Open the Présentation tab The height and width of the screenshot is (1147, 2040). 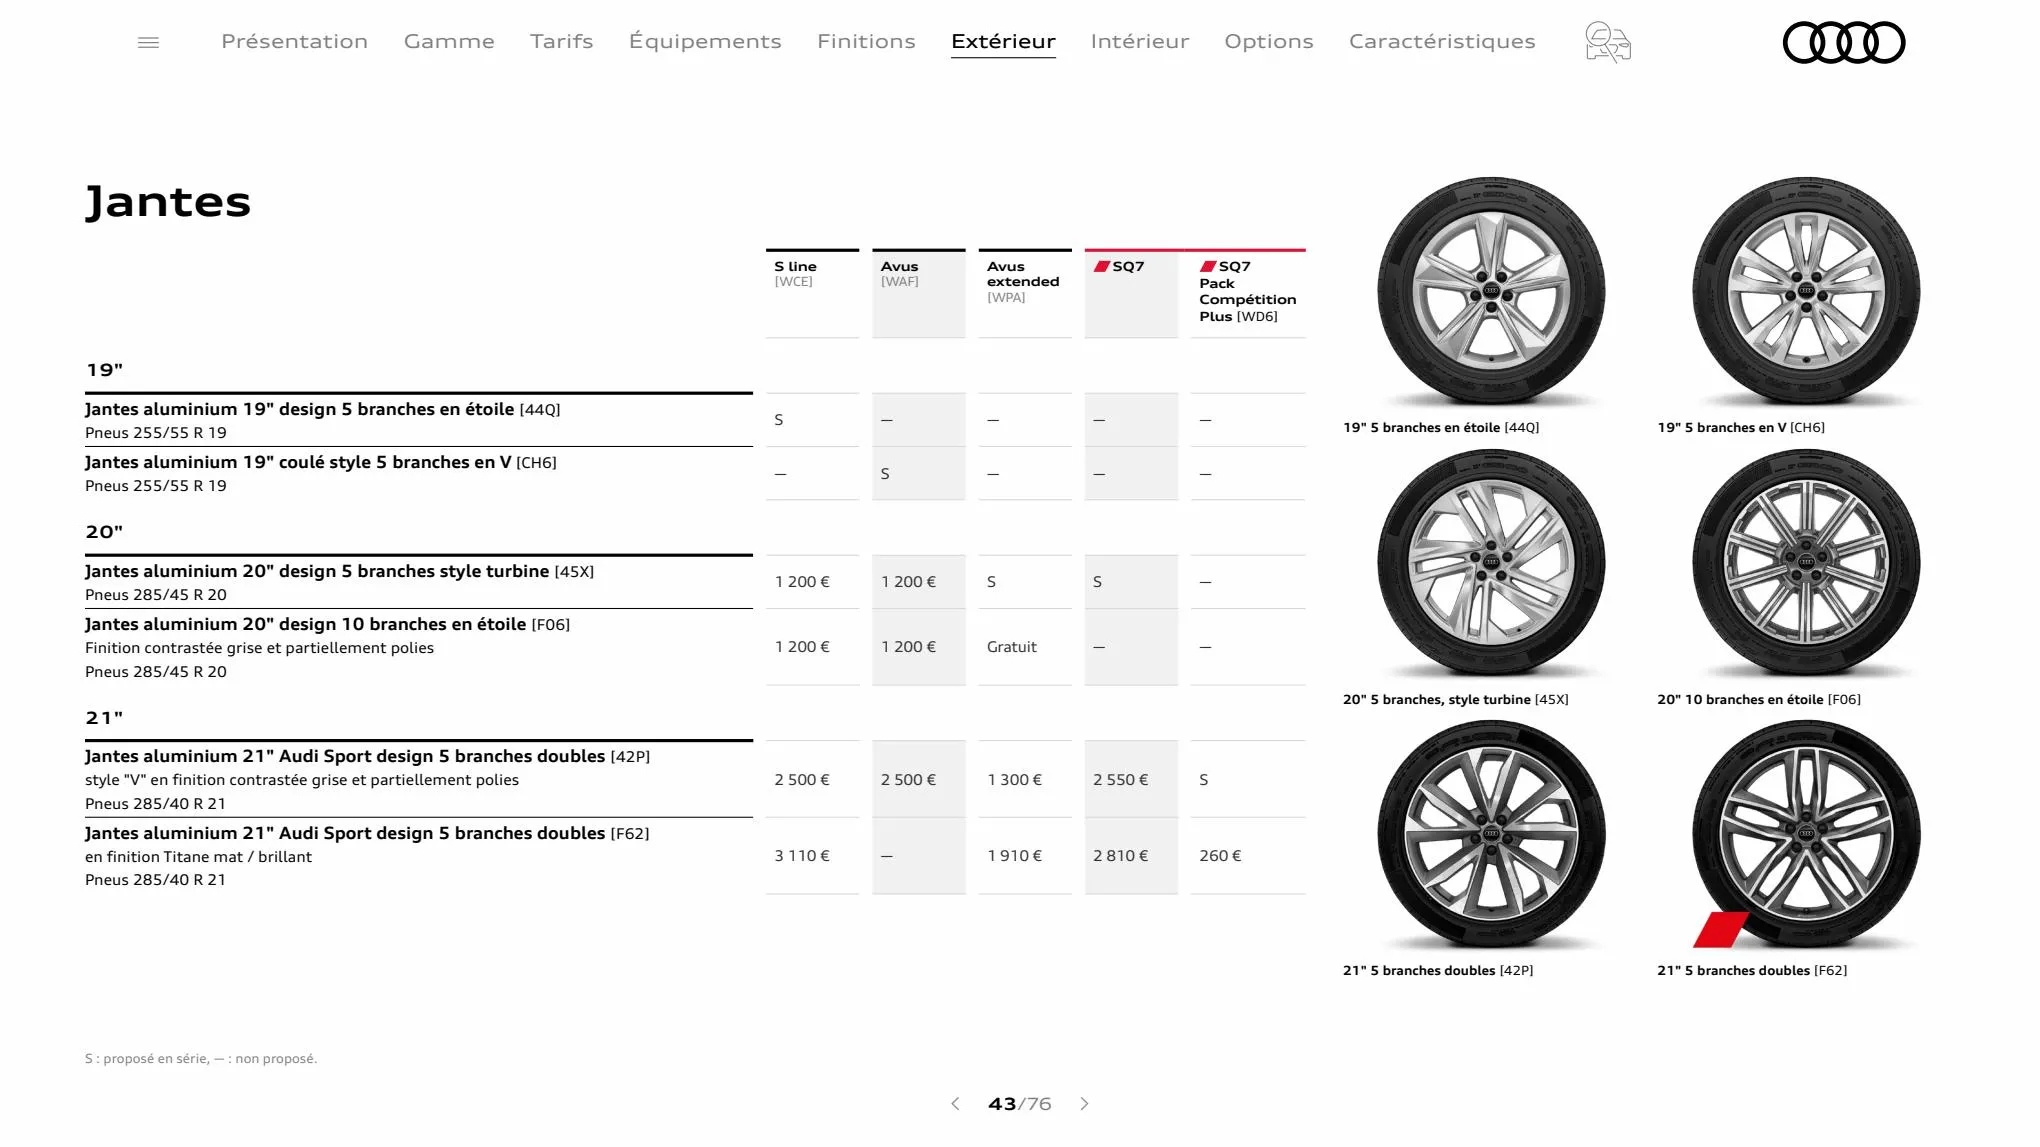pos(294,41)
